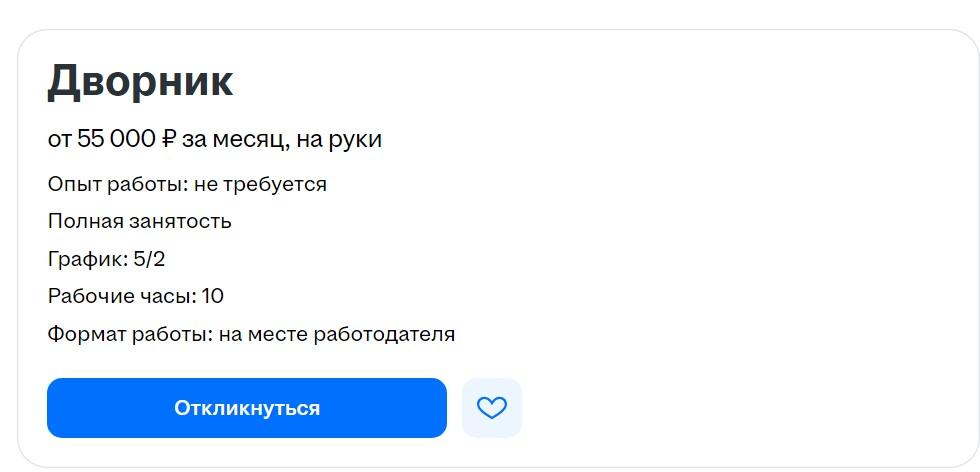Click the на месте работодателя text
980x472 pixels.
[x=337, y=334]
